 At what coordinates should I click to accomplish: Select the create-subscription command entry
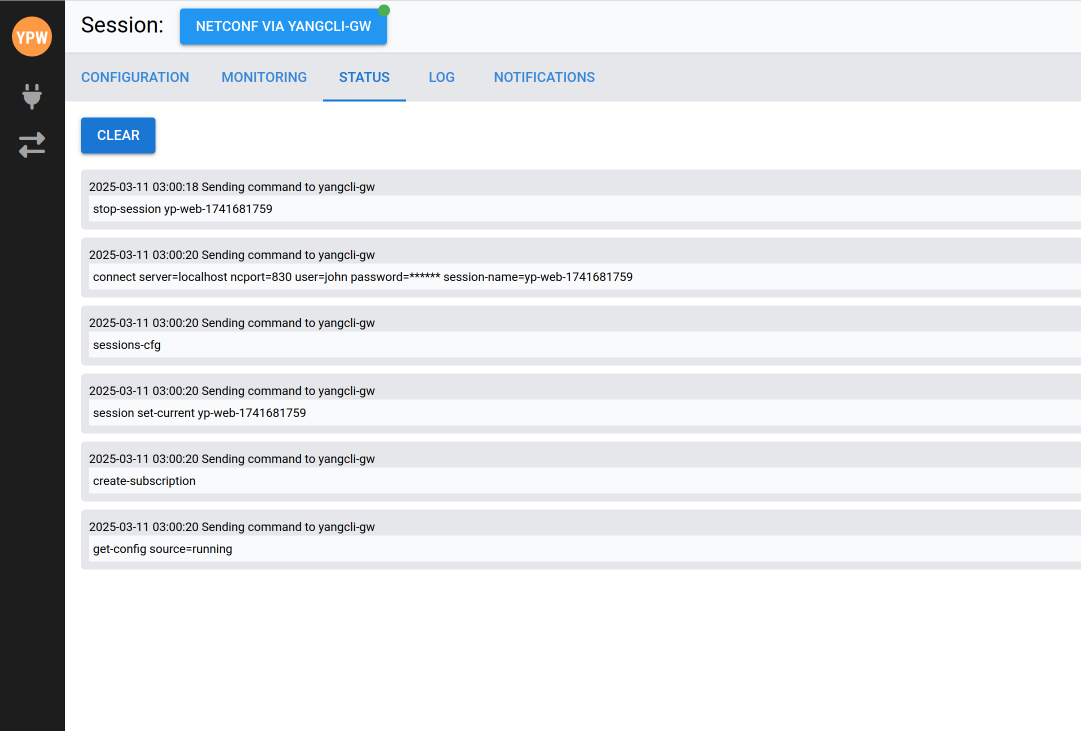click(x=144, y=481)
